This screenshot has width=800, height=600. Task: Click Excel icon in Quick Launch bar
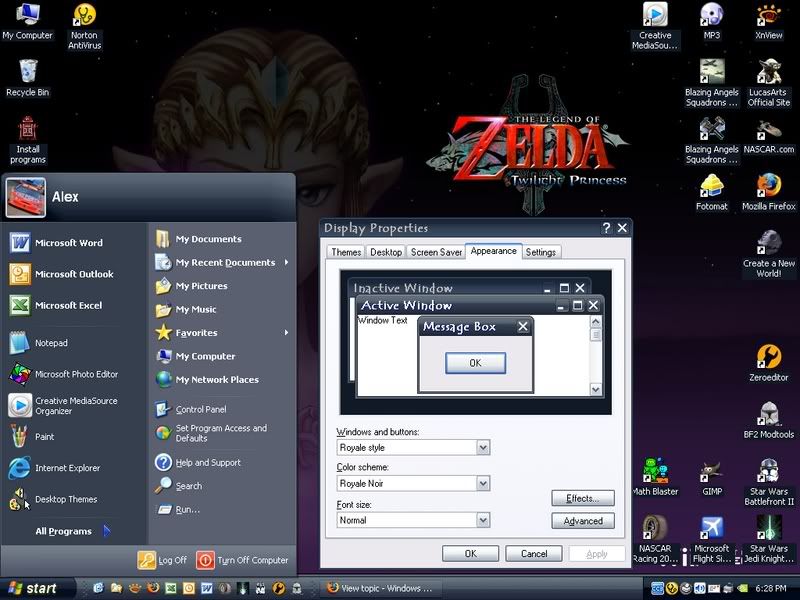point(171,588)
